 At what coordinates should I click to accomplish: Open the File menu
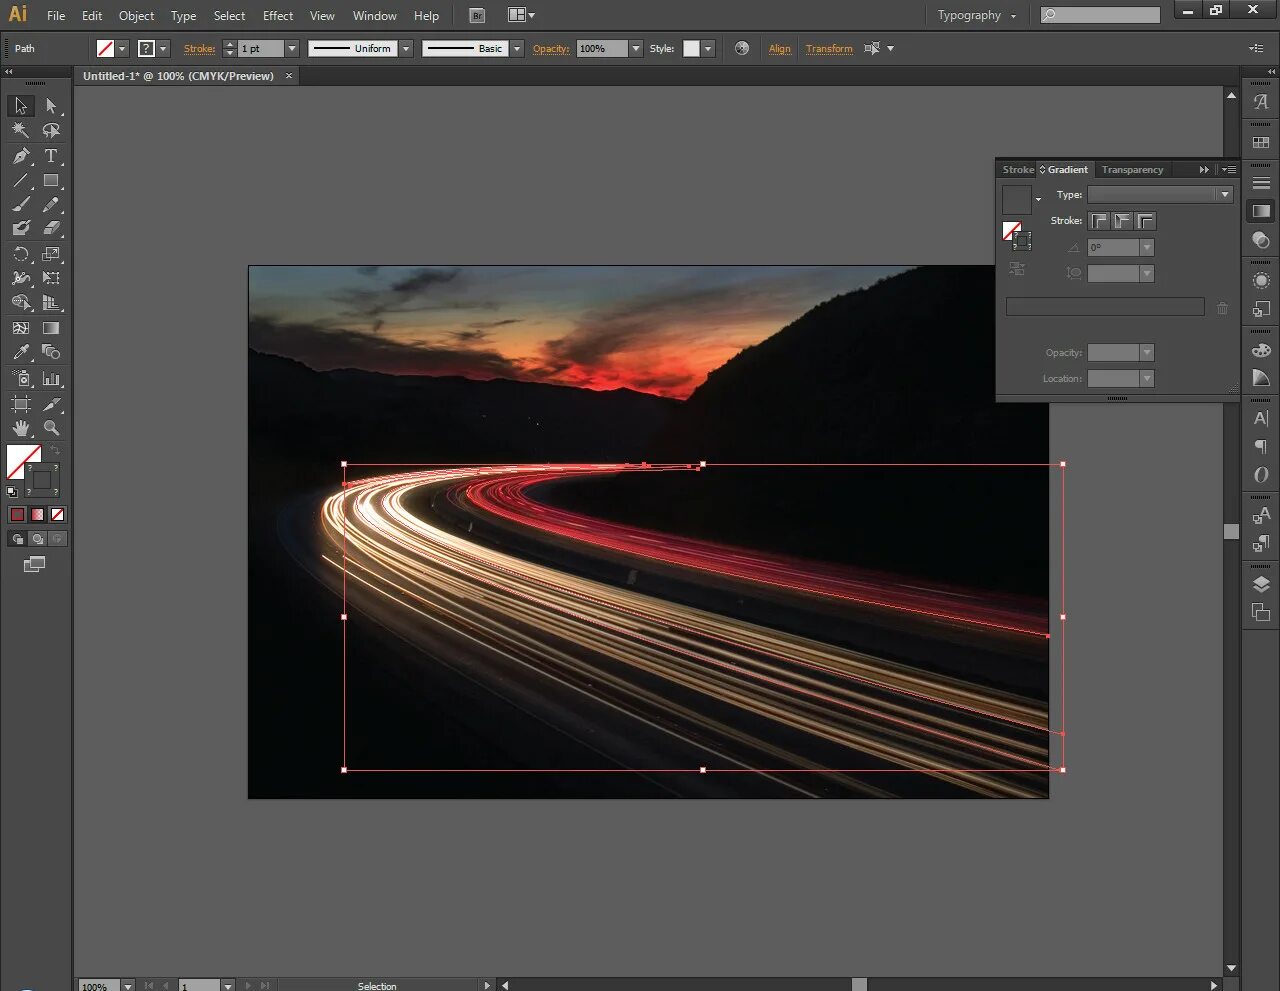(x=56, y=16)
